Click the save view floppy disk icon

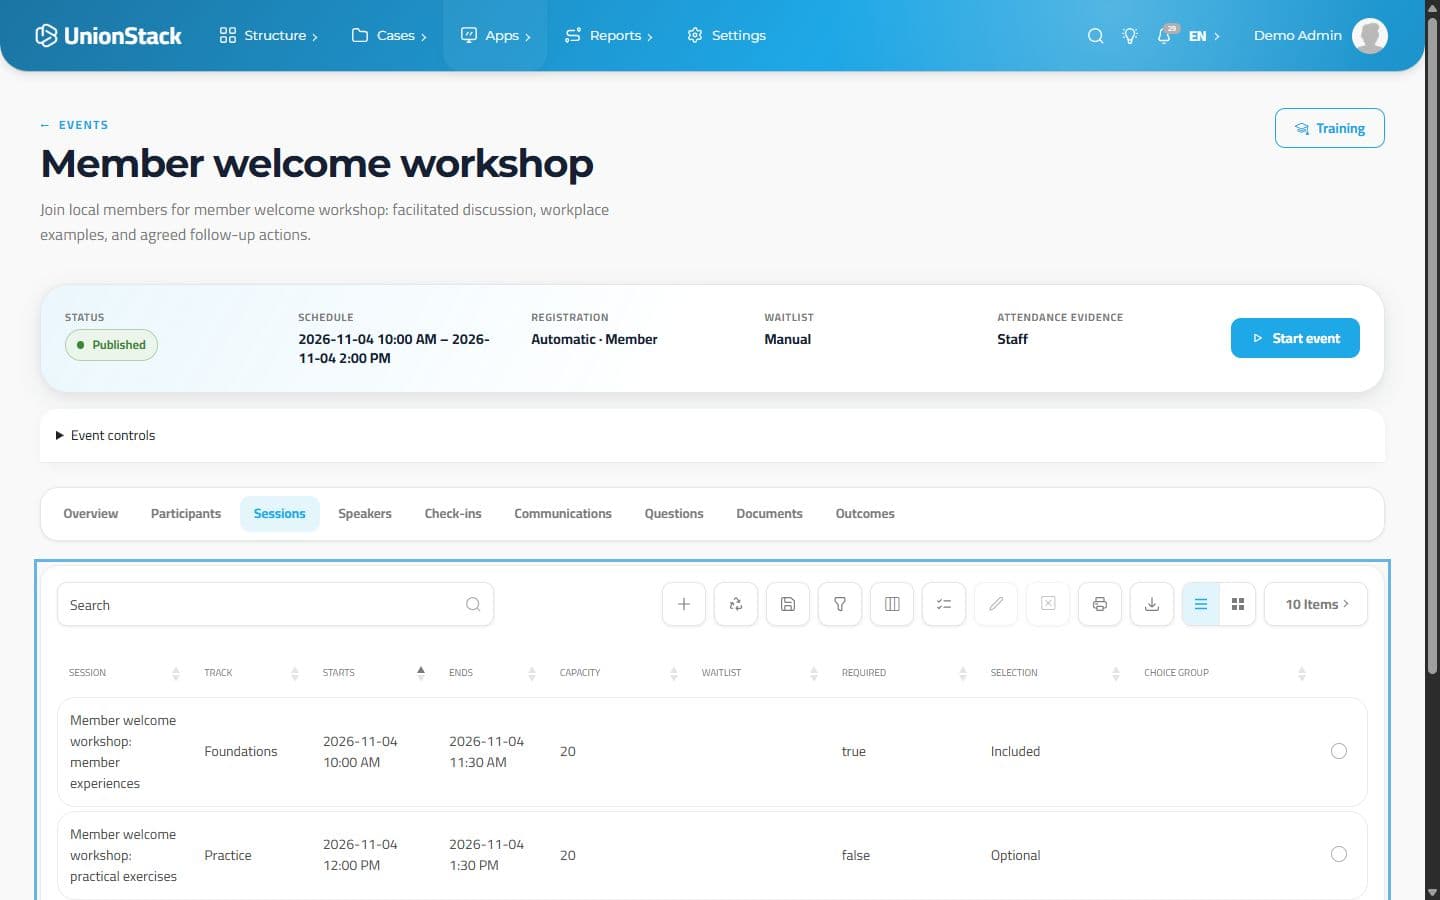click(788, 604)
